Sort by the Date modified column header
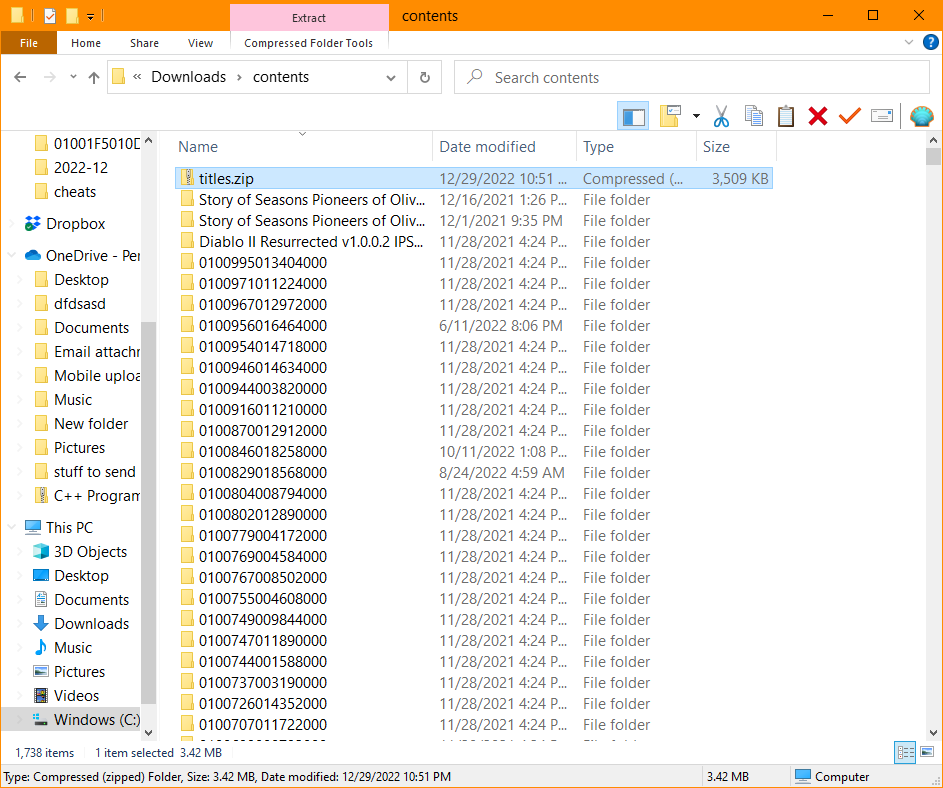Screen dimensions: 943x788 (504, 147)
